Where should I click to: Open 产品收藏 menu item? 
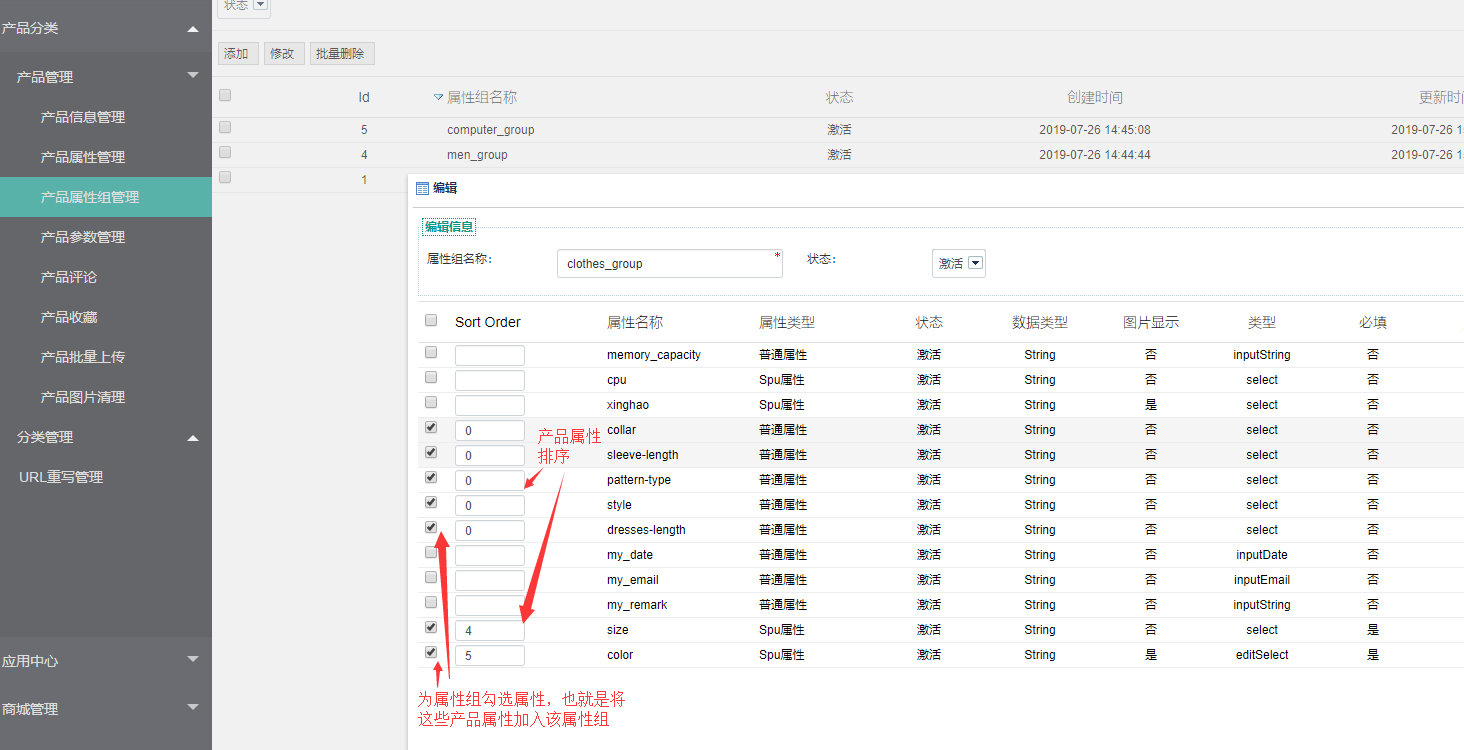69,317
